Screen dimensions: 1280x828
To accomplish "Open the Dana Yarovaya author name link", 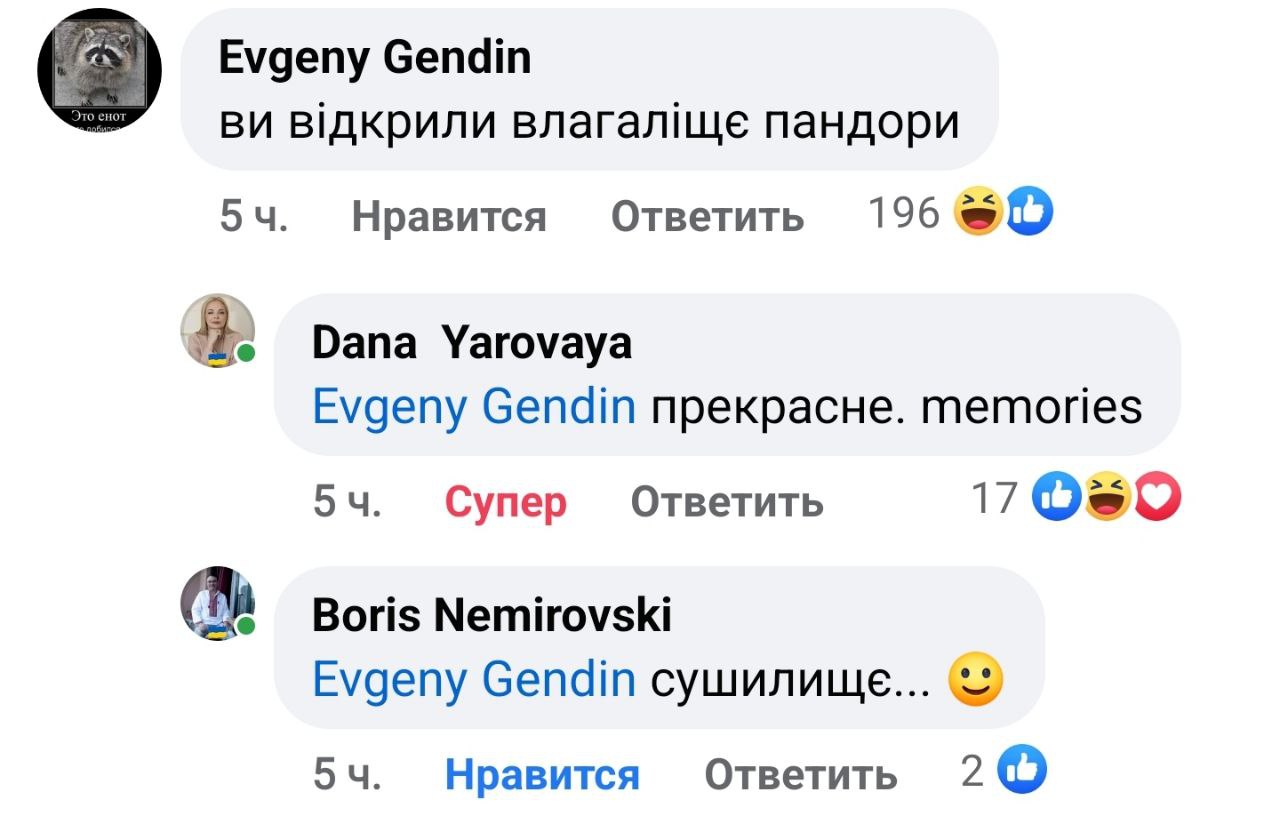I will [472, 344].
